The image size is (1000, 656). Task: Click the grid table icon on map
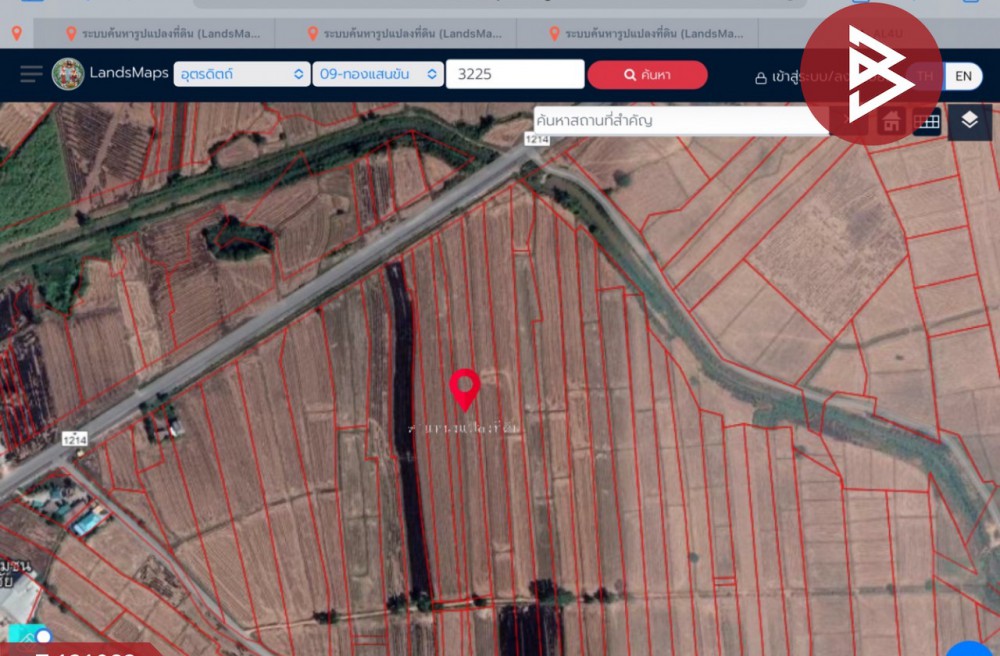coord(927,122)
